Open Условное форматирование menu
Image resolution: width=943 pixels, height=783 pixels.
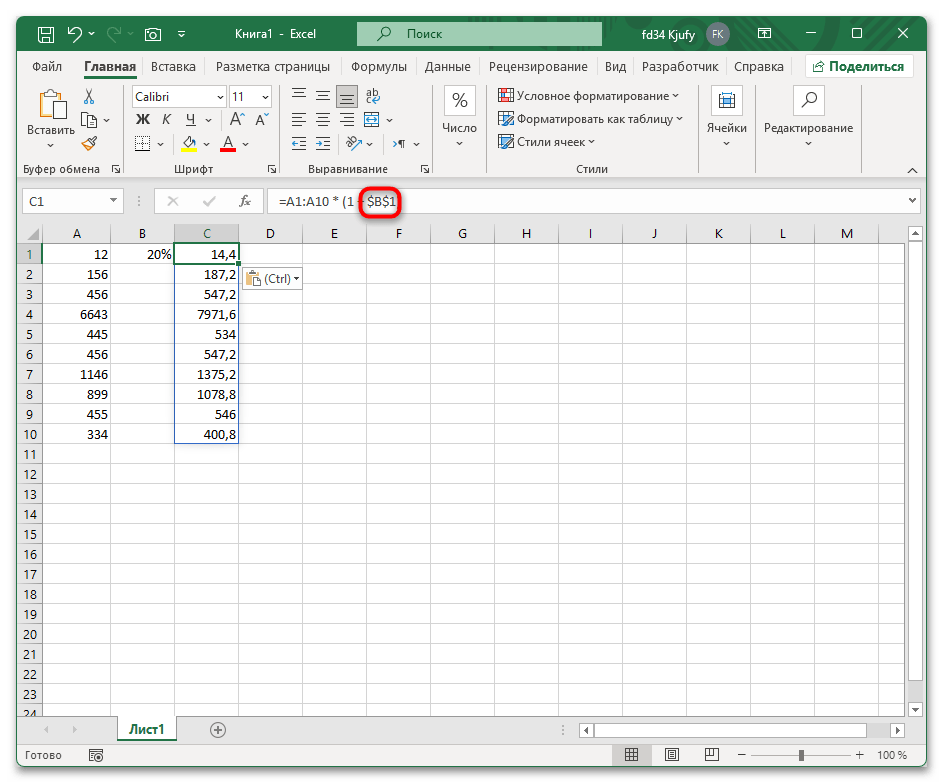588,96
